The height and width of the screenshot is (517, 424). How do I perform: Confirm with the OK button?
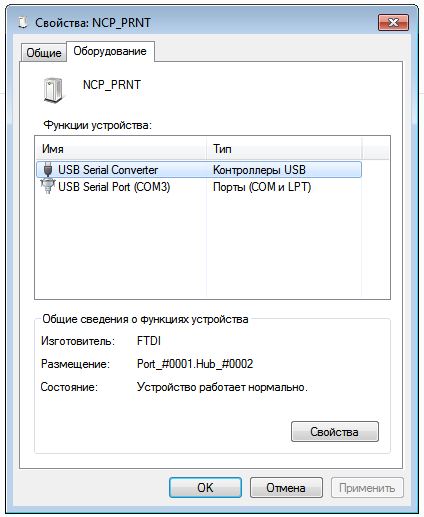click(205, 488)
